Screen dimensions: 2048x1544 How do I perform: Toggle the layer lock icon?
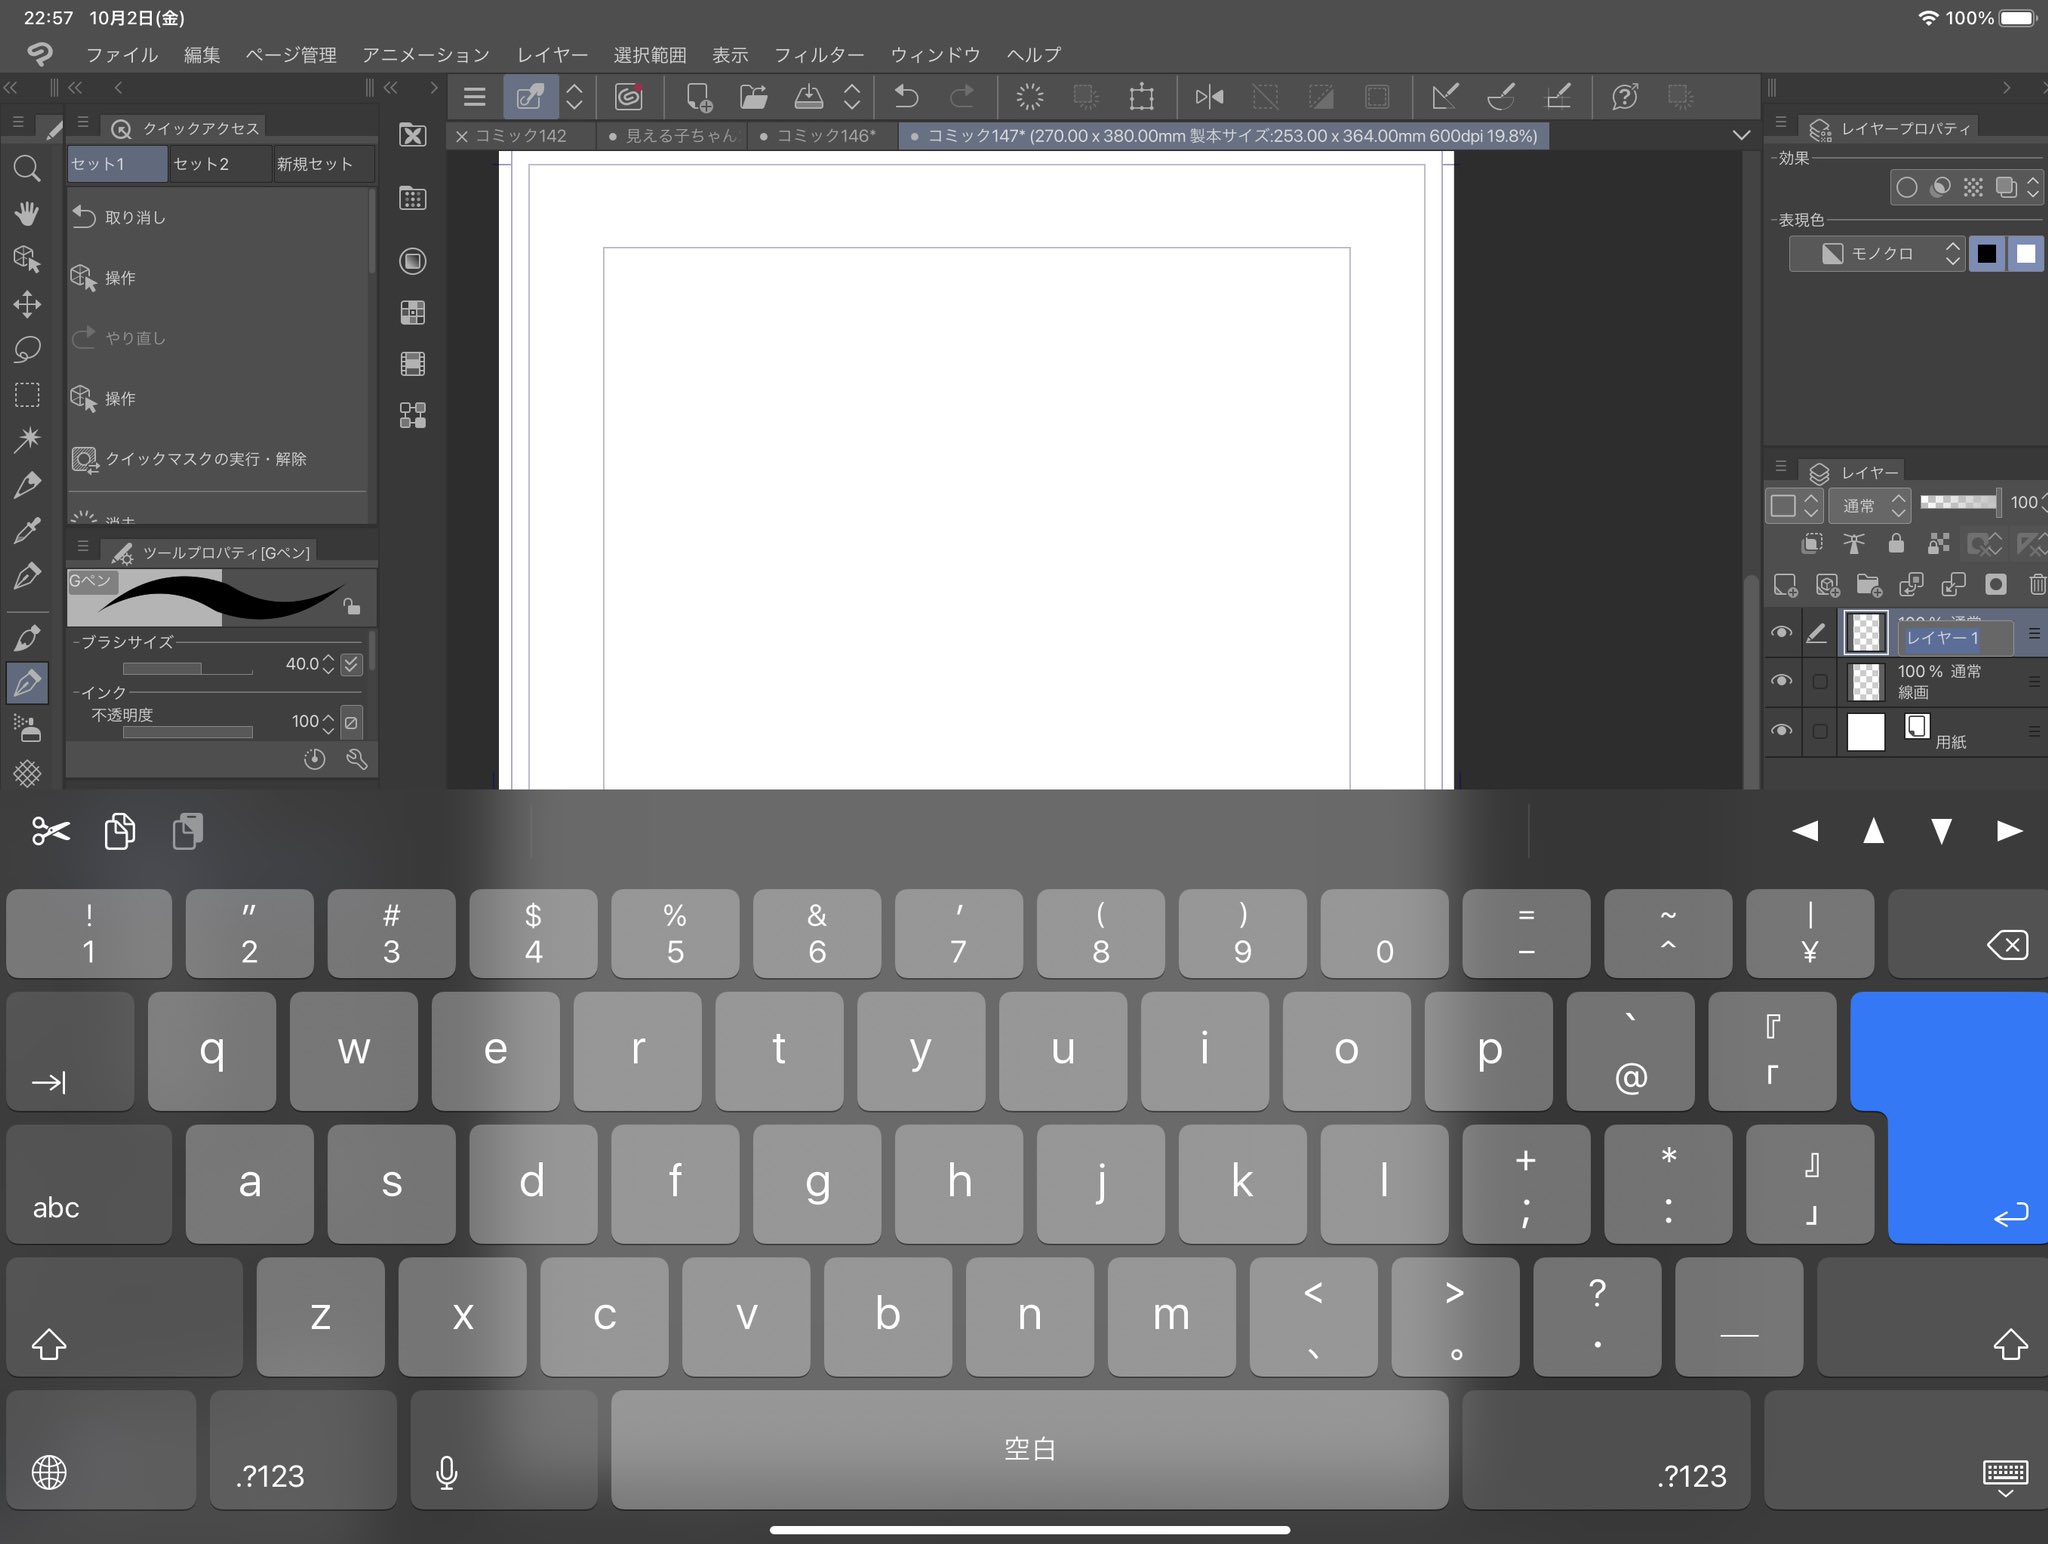click(1895, 544)
